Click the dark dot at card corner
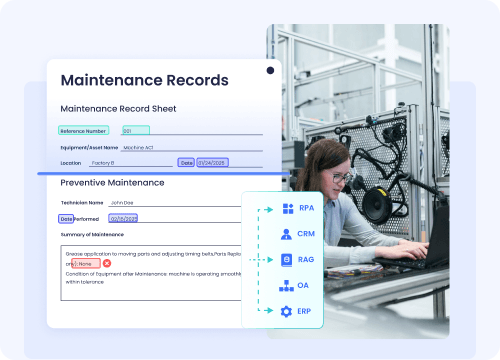The image size is (500, 360). point(270,70)
